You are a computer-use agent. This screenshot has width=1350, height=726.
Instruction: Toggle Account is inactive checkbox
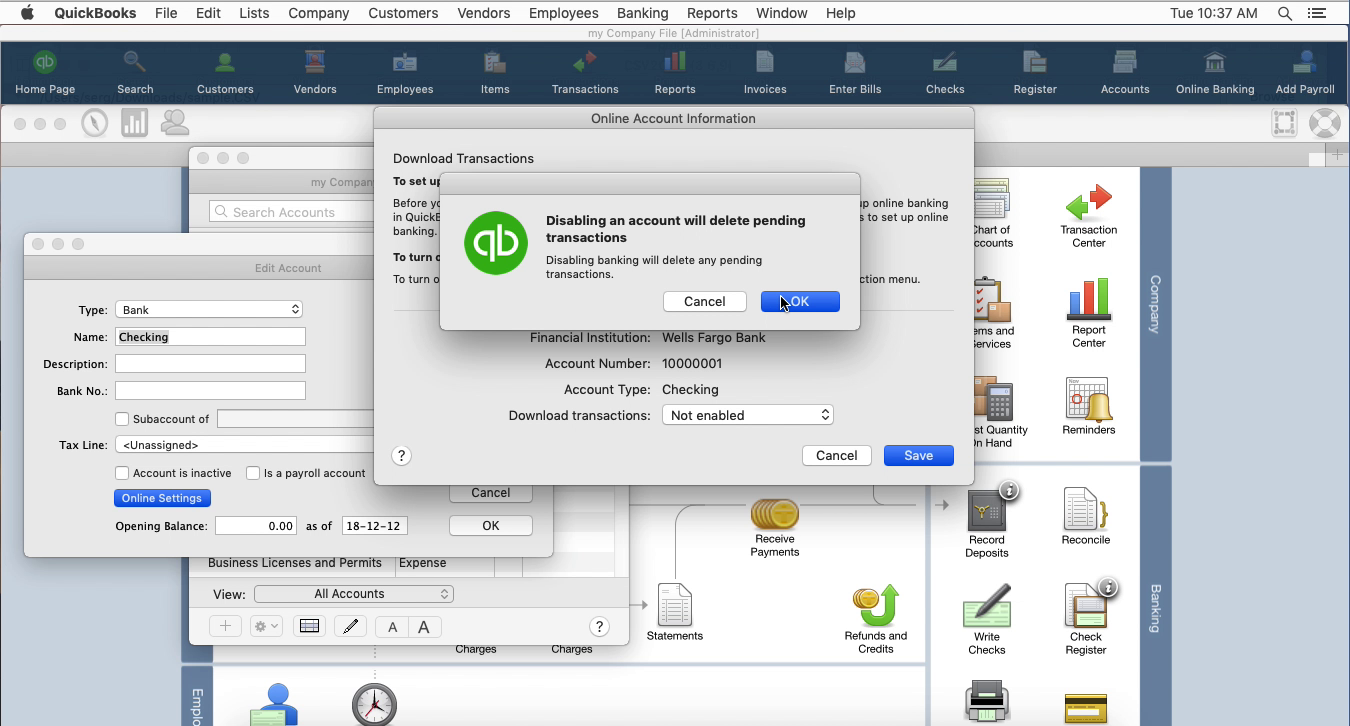(x=122, y=473)
